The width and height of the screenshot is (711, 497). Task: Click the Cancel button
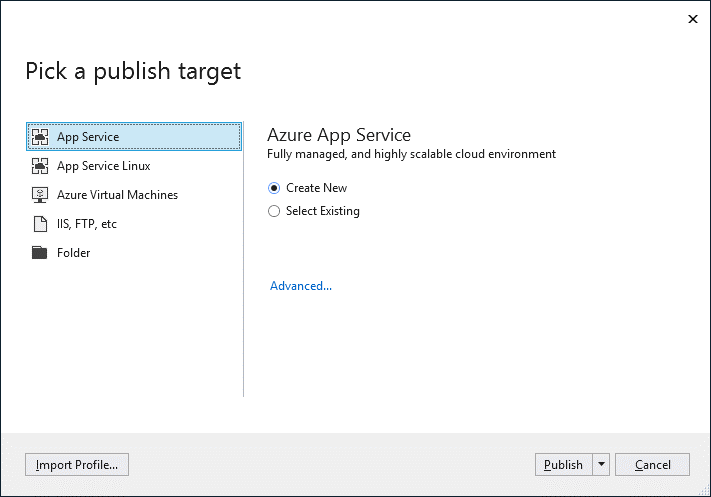652,464
